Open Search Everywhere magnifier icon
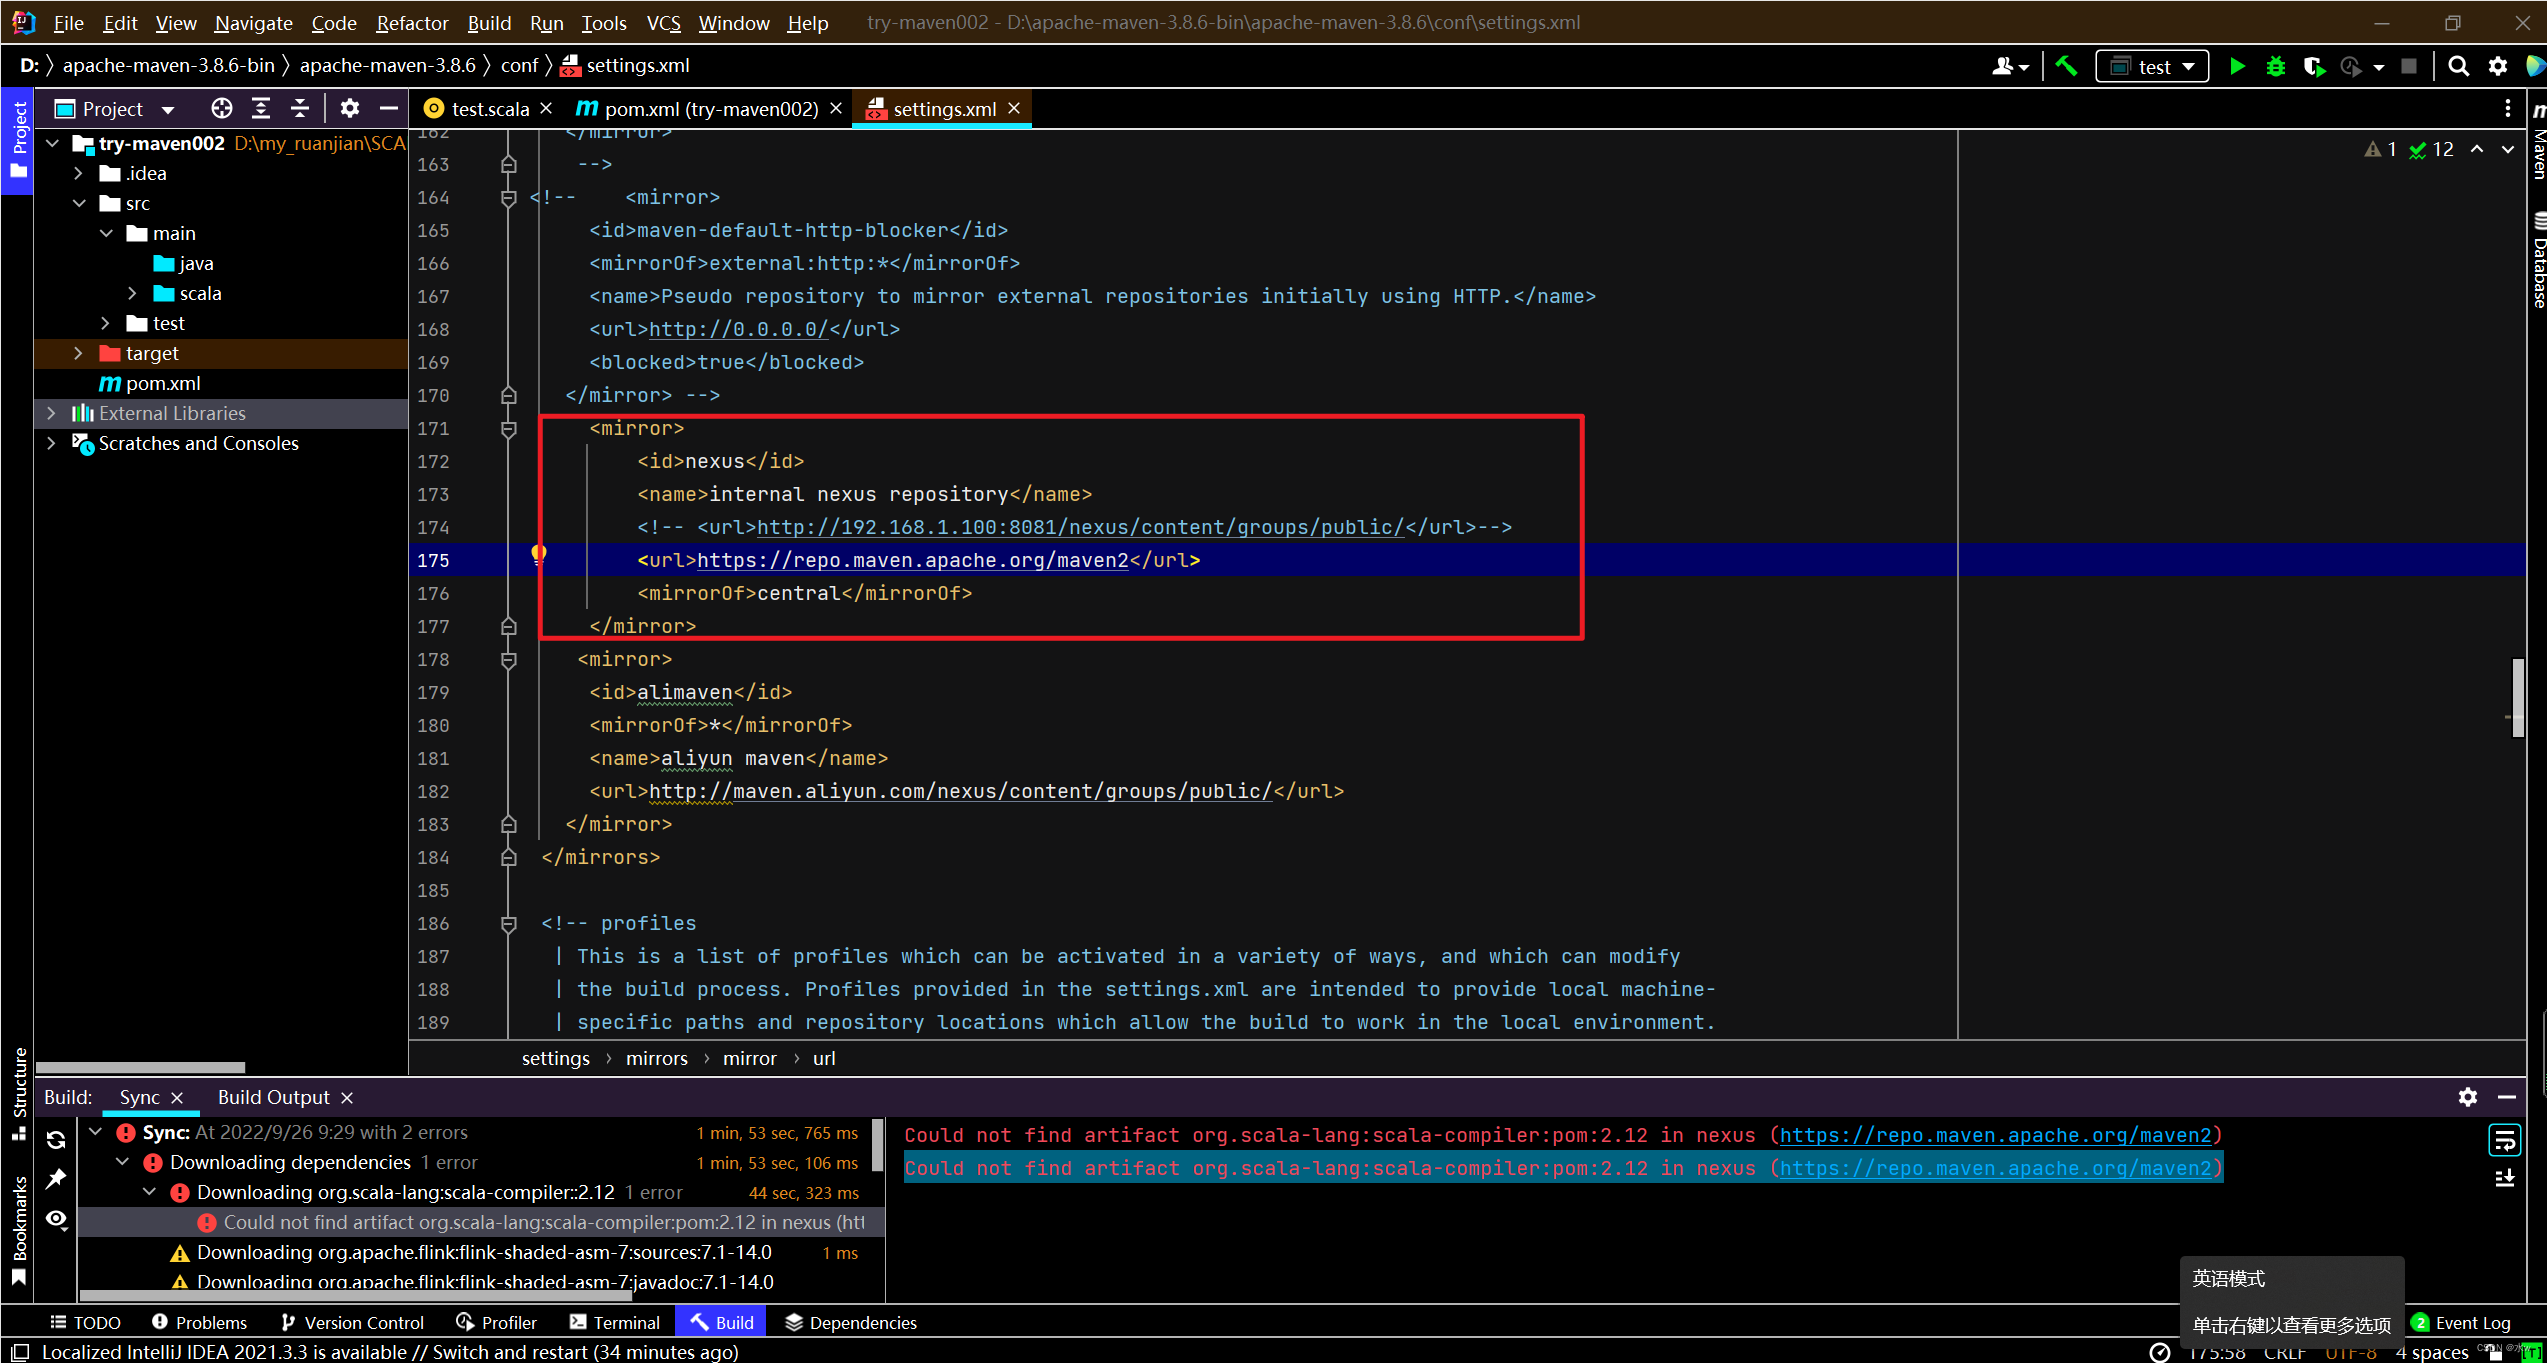The image size is (2547, 1363). [x=2458, y=67]
